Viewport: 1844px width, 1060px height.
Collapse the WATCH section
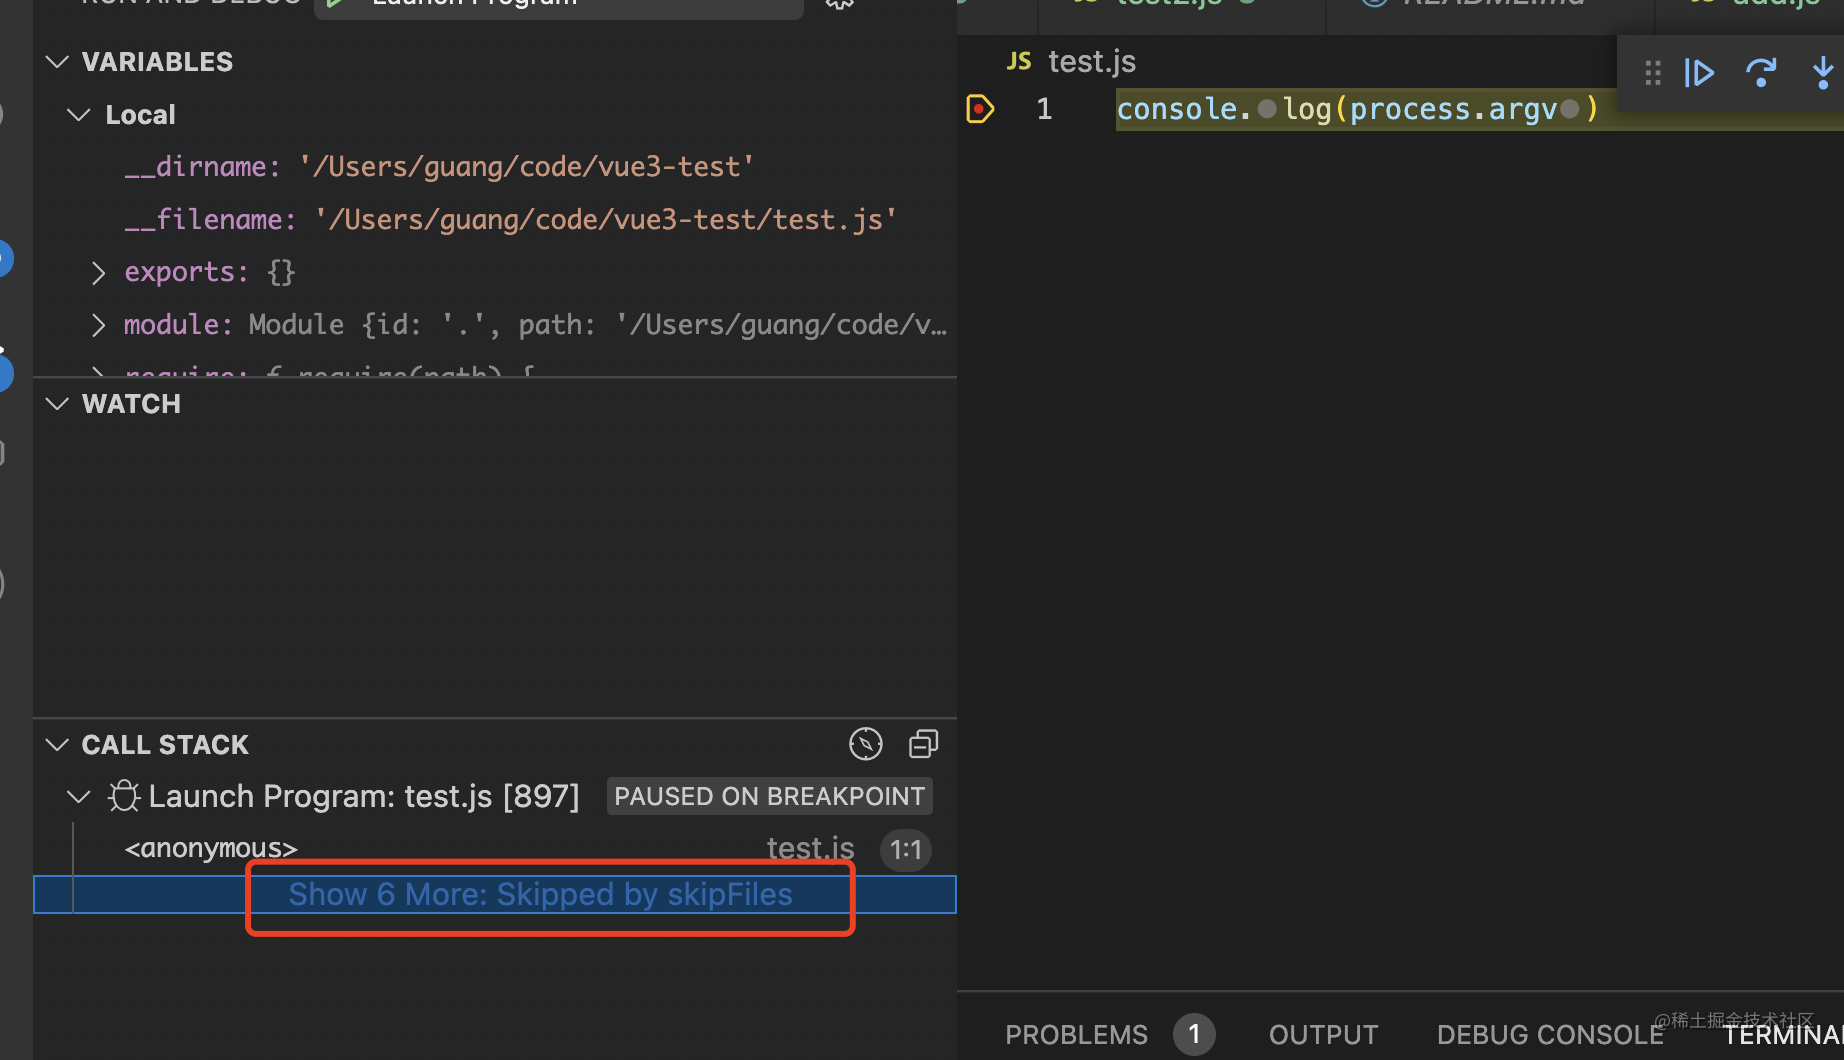pos(58,404)
